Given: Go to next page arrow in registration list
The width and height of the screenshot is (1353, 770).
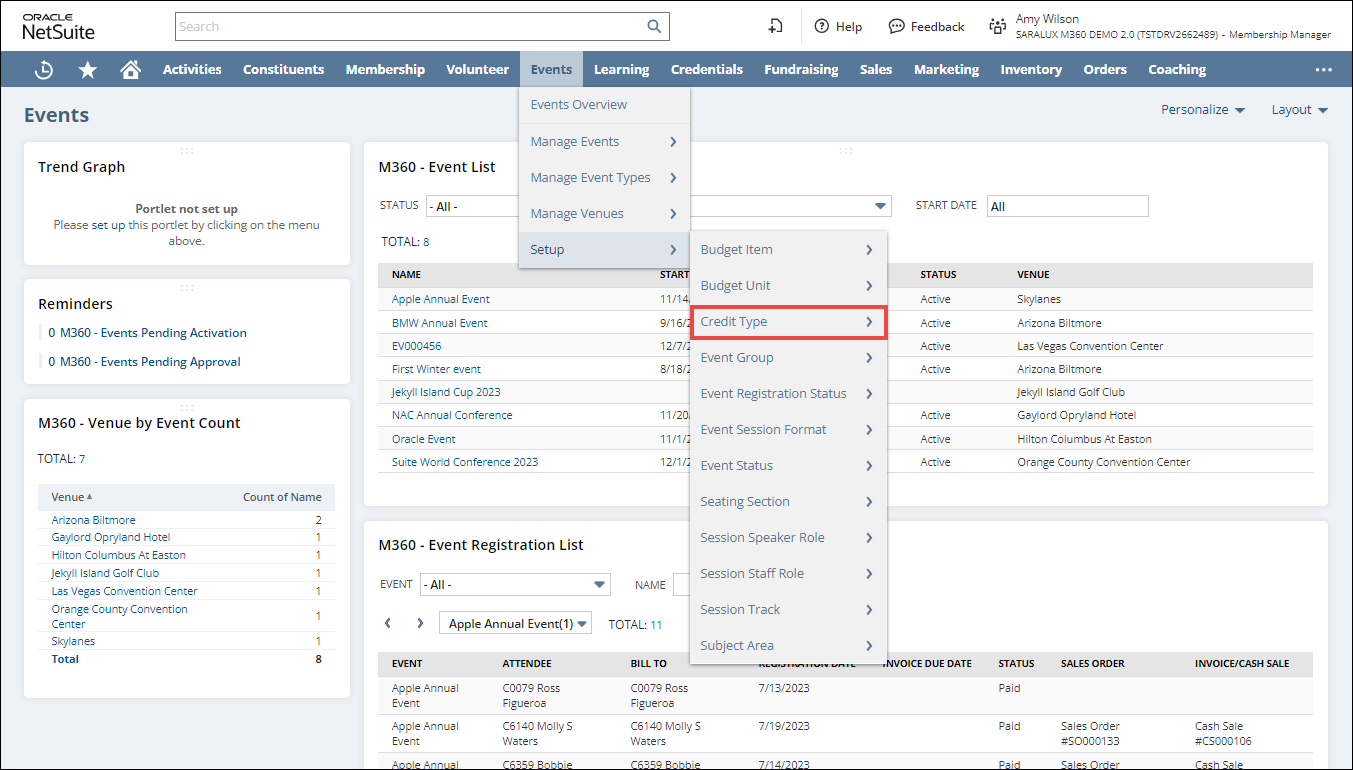Looking at the screenshot, I should [x=420, y=623].
